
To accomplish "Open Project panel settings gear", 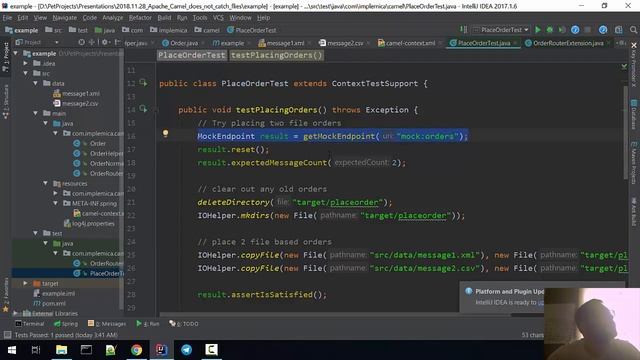I will (x=105, y=42).
